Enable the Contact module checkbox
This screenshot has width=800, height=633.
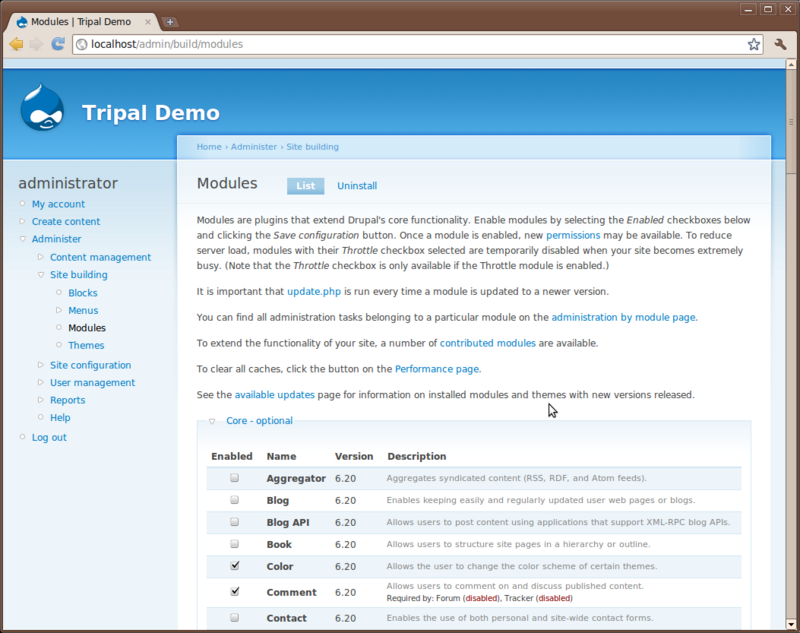point(234,618)
